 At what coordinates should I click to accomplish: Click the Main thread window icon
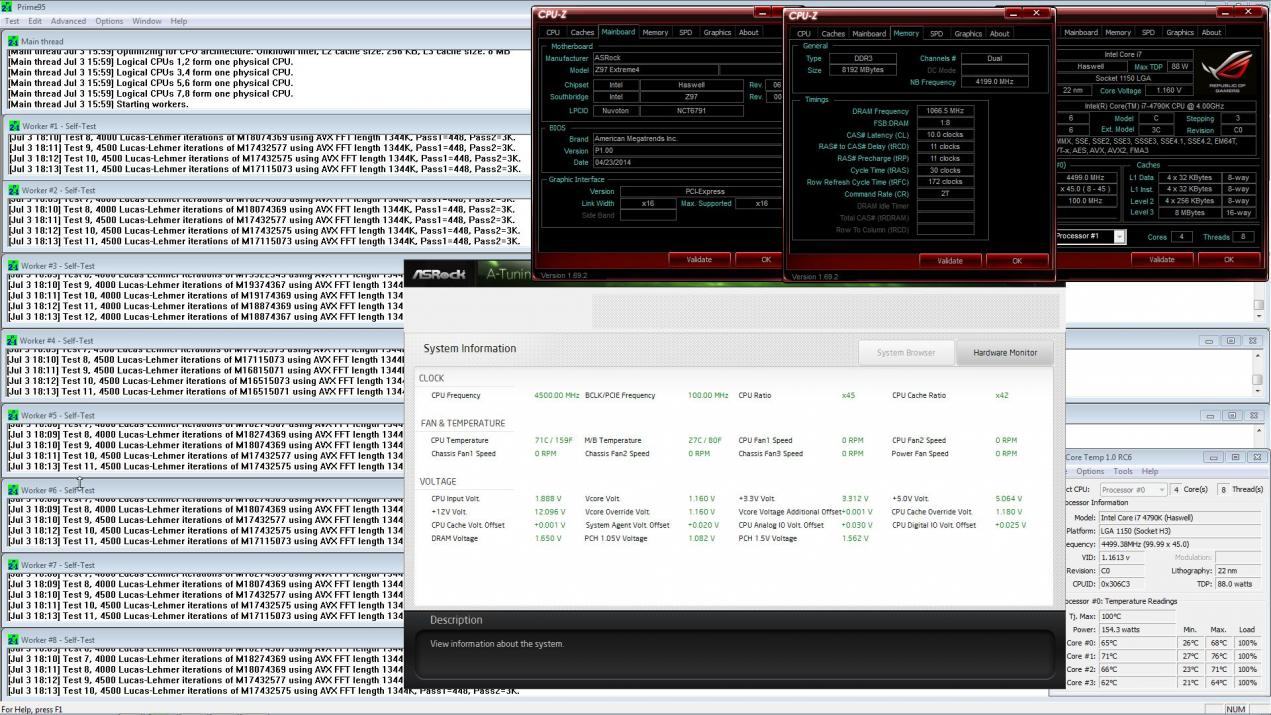(x=13, y=42)
